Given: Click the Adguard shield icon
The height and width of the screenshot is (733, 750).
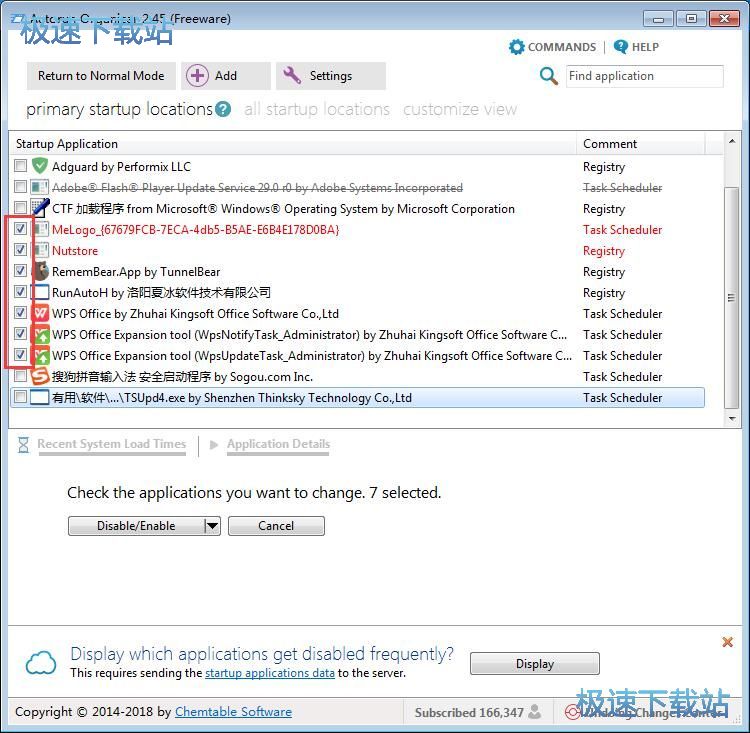Looking at the screenshot, I should click(40, 166).
